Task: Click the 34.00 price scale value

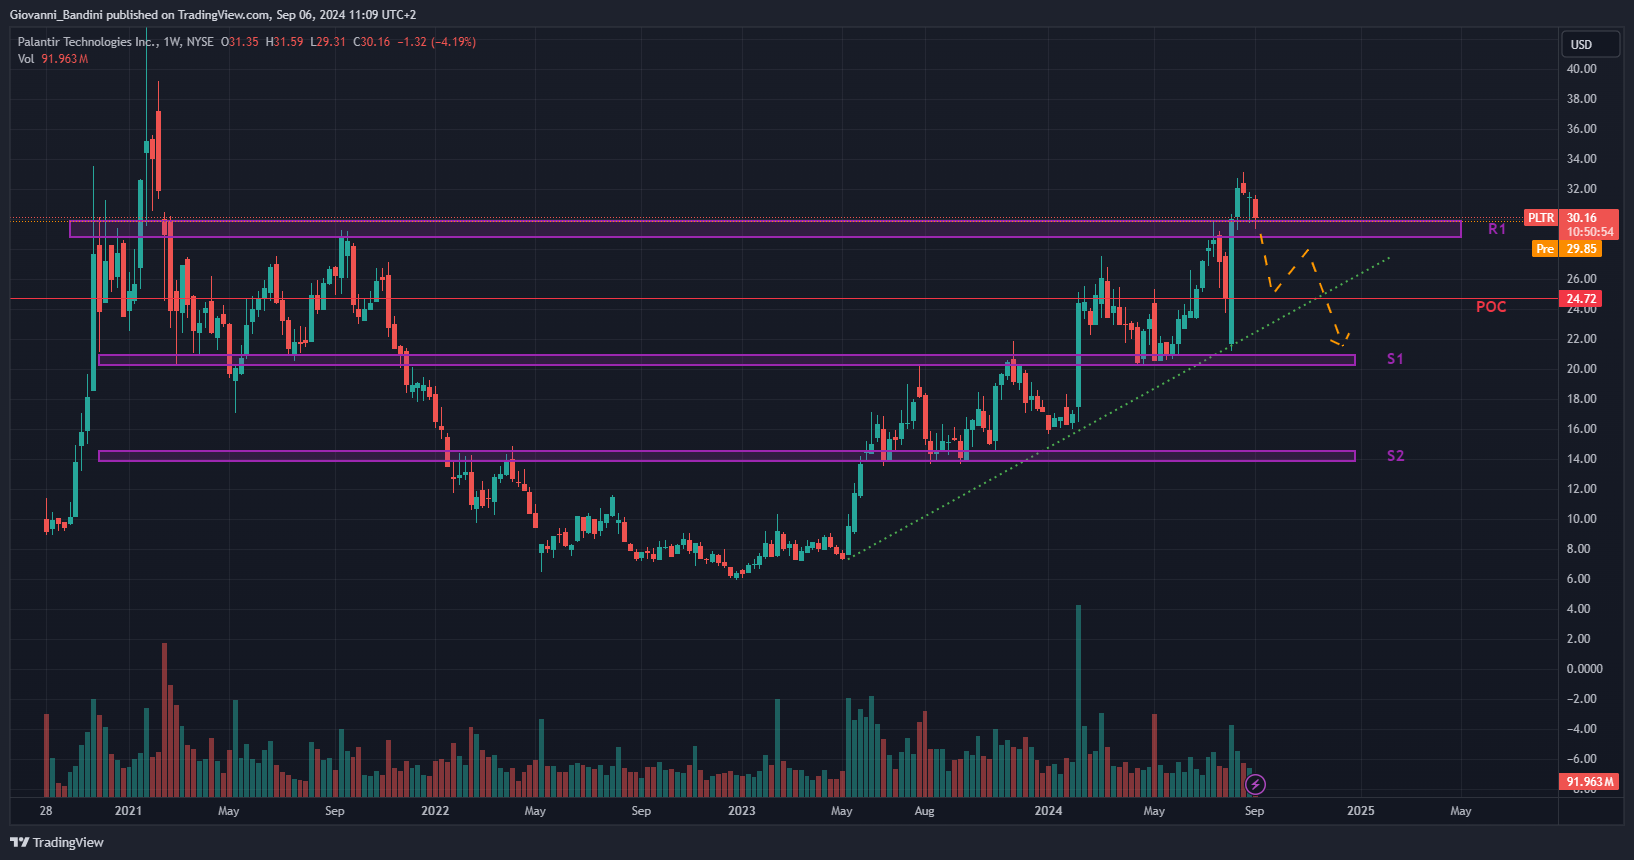Action: 1581,159
